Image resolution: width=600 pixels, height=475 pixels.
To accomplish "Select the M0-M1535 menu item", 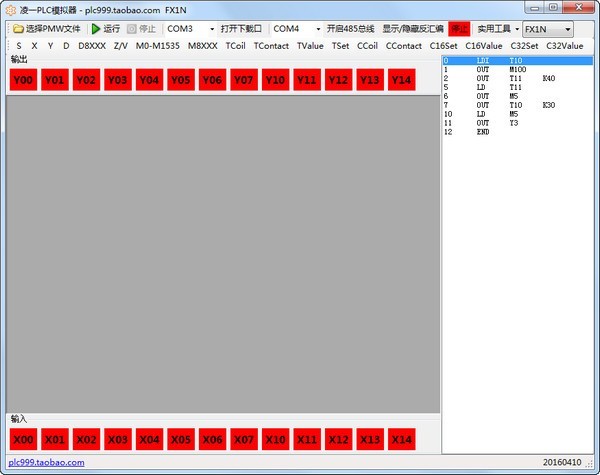I will pos(158,46).
